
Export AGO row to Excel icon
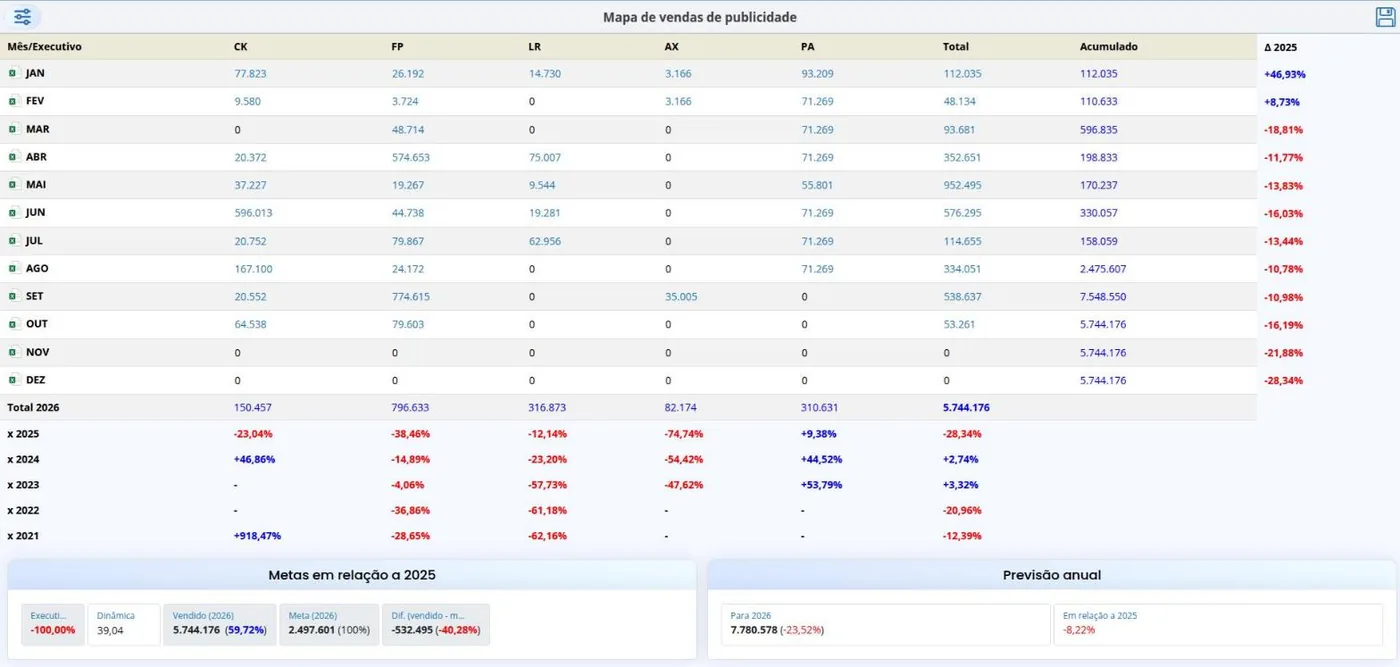click(x=13, y=269)
